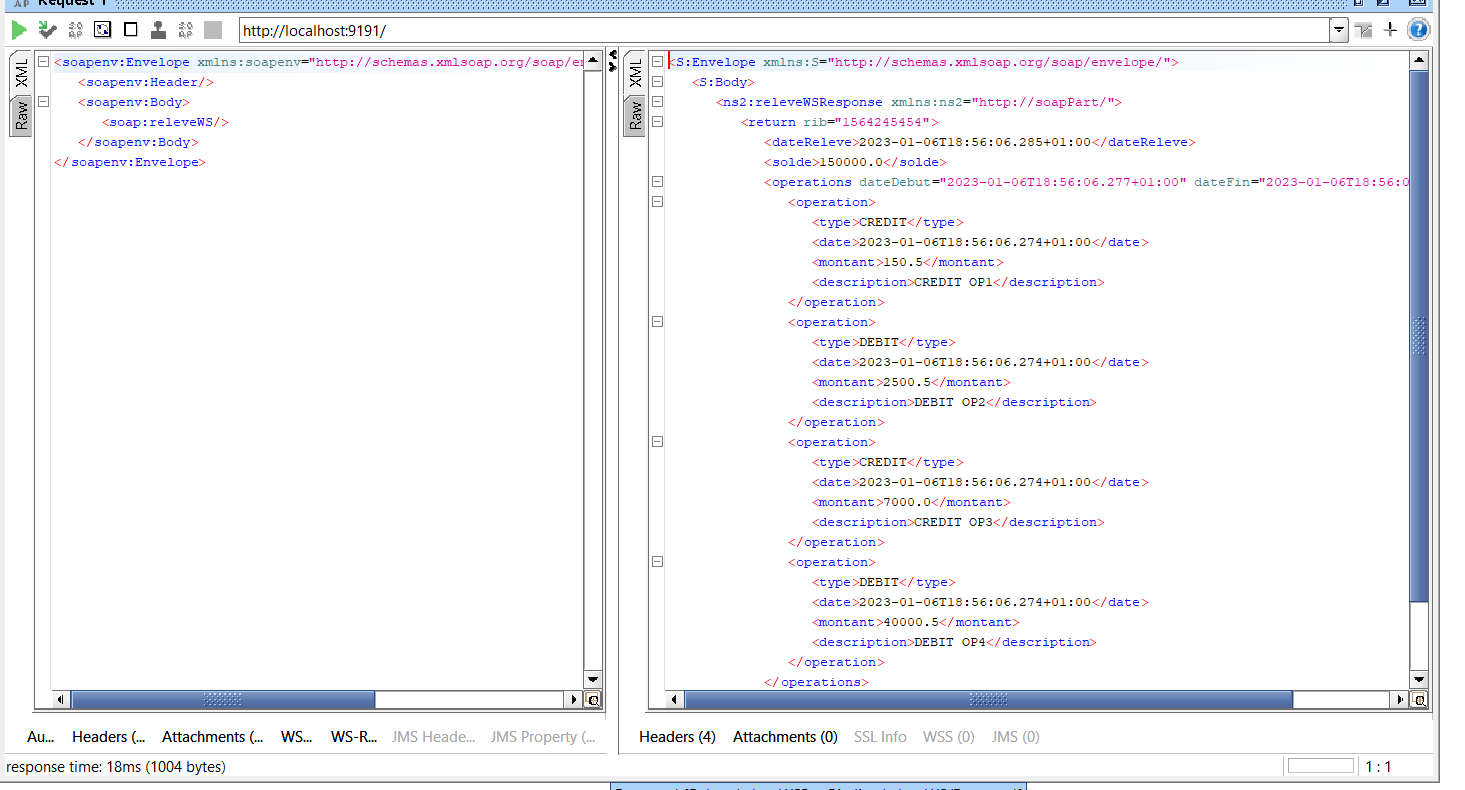Collapse the S:Envelope node in response
1465x790 pixels.
pos(657,62)
